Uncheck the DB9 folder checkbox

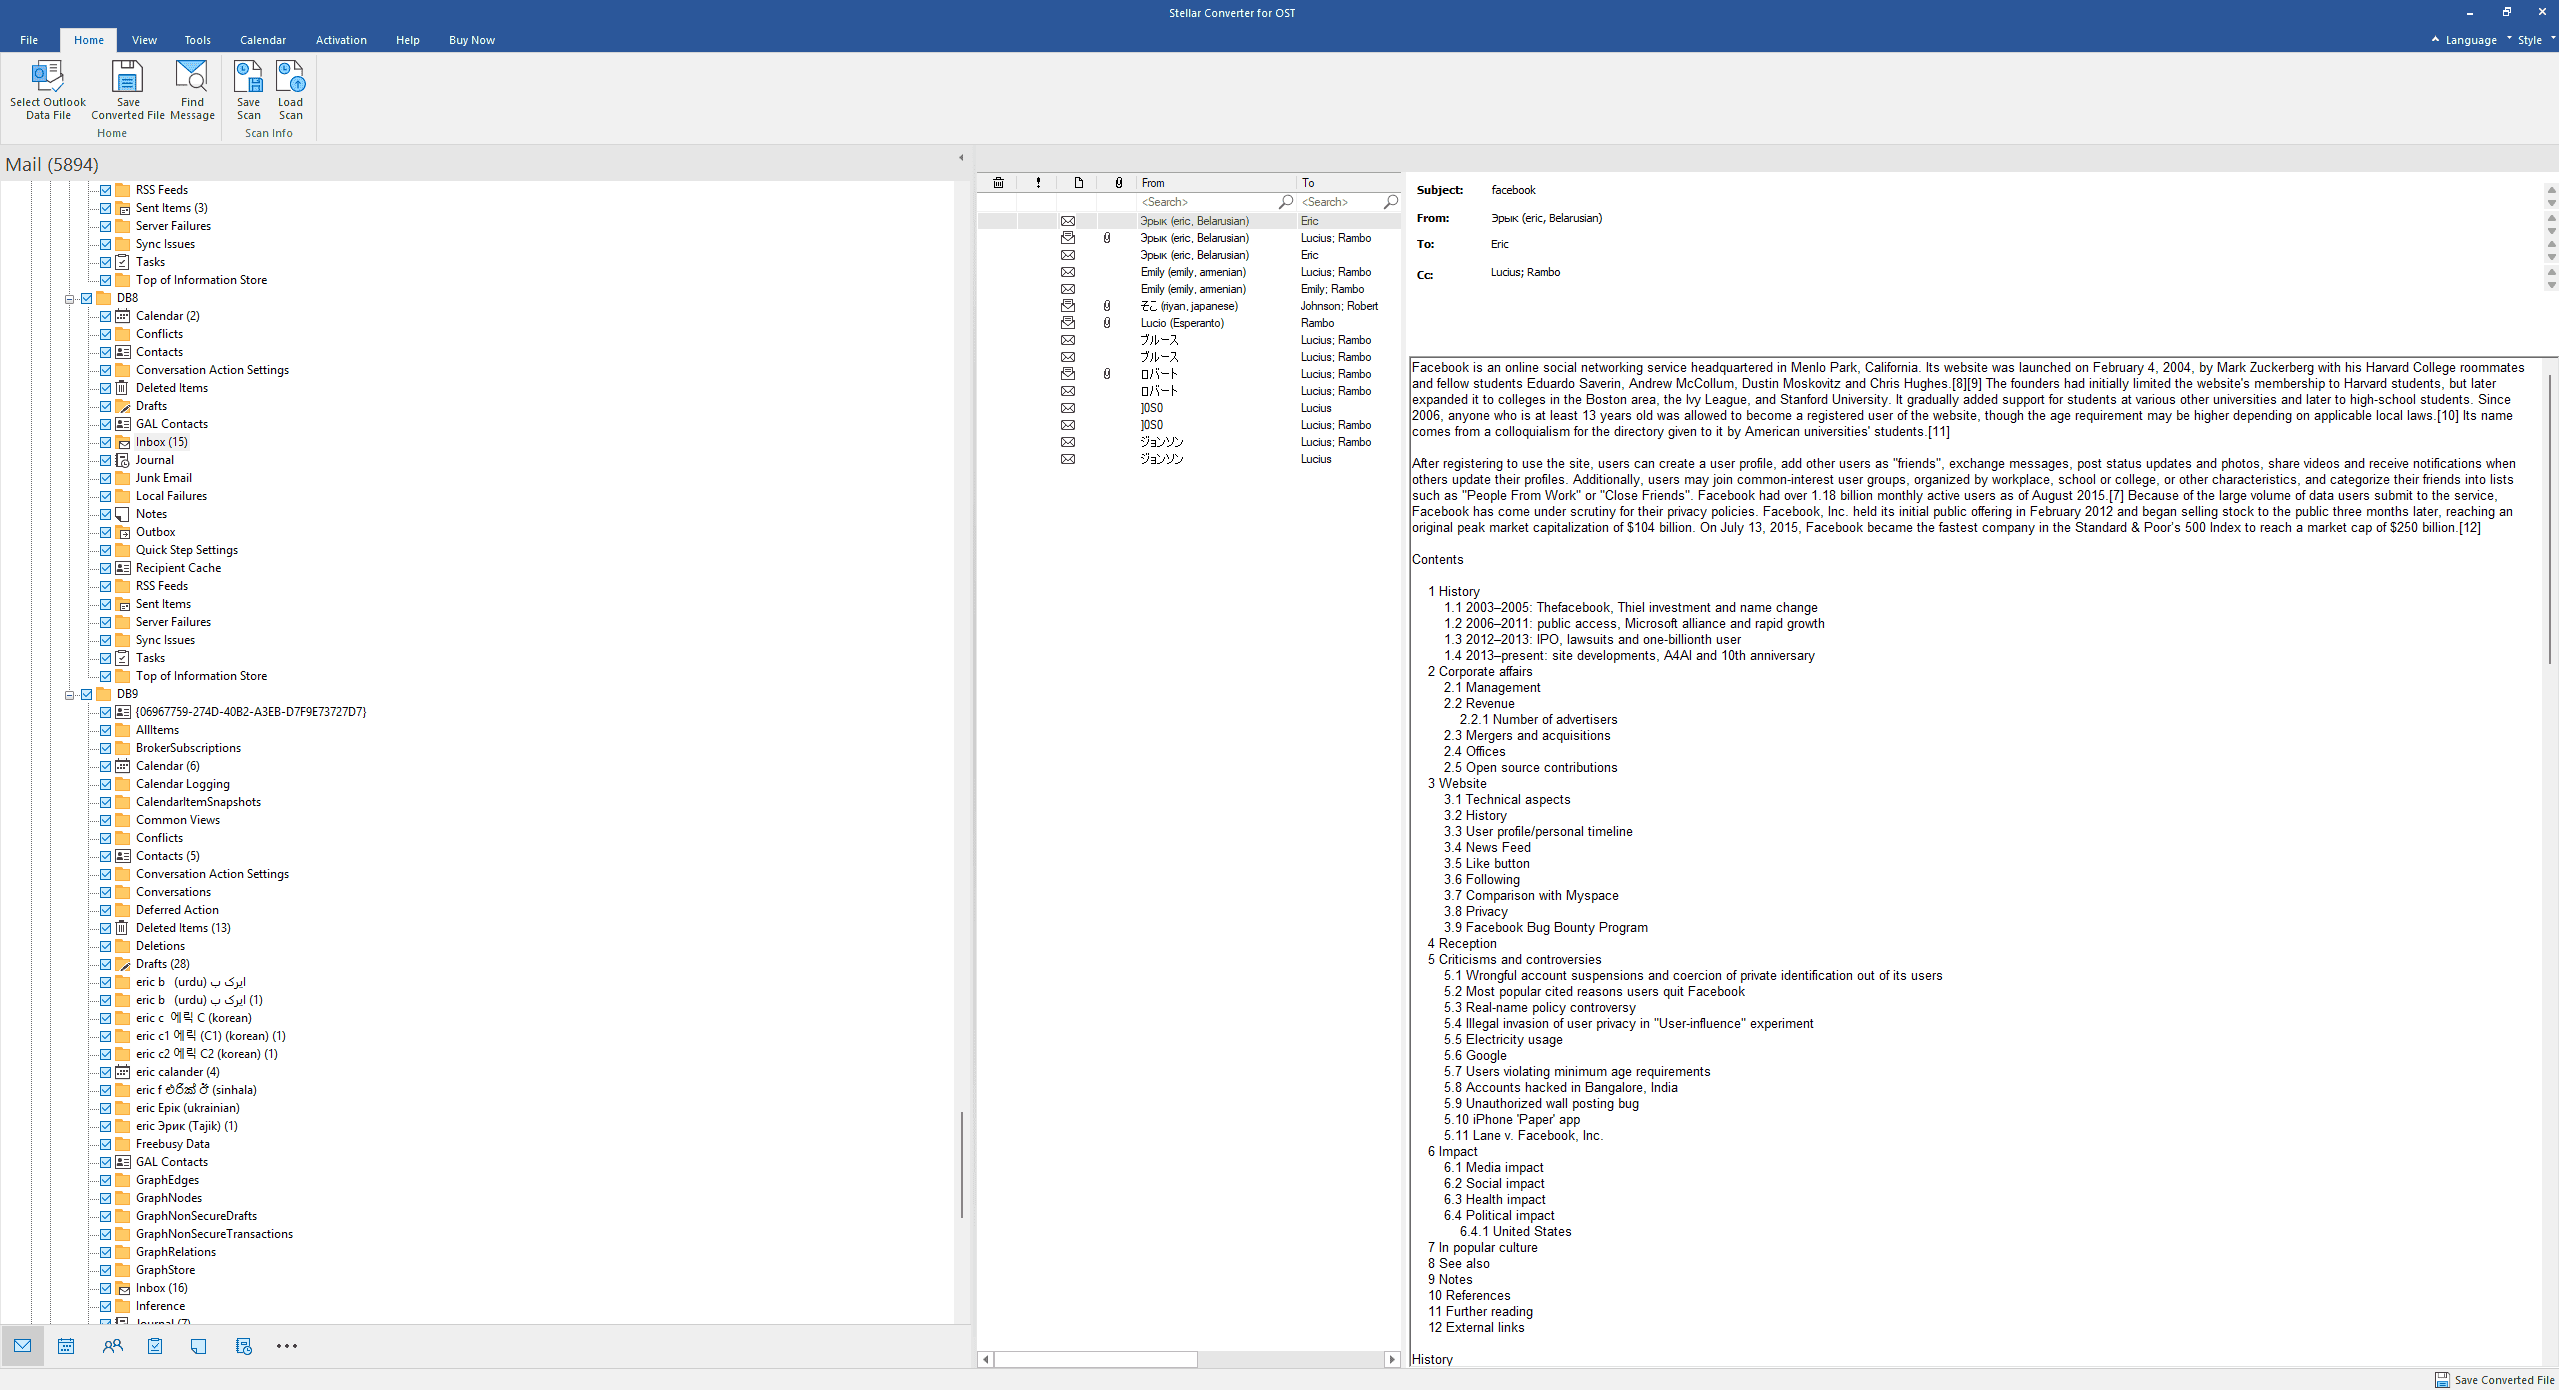pyautogui.click(x=87, y=694)
